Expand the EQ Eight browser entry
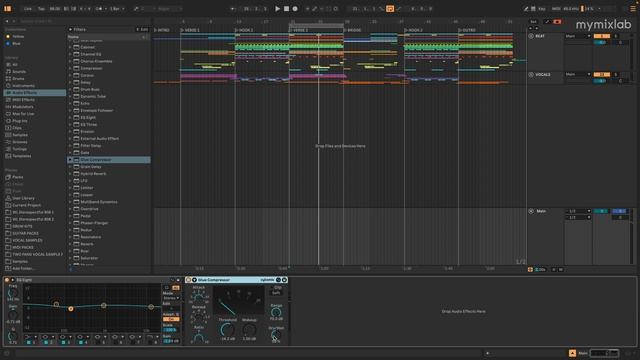This screenshot has height=360, width=640. coord(70,118)
